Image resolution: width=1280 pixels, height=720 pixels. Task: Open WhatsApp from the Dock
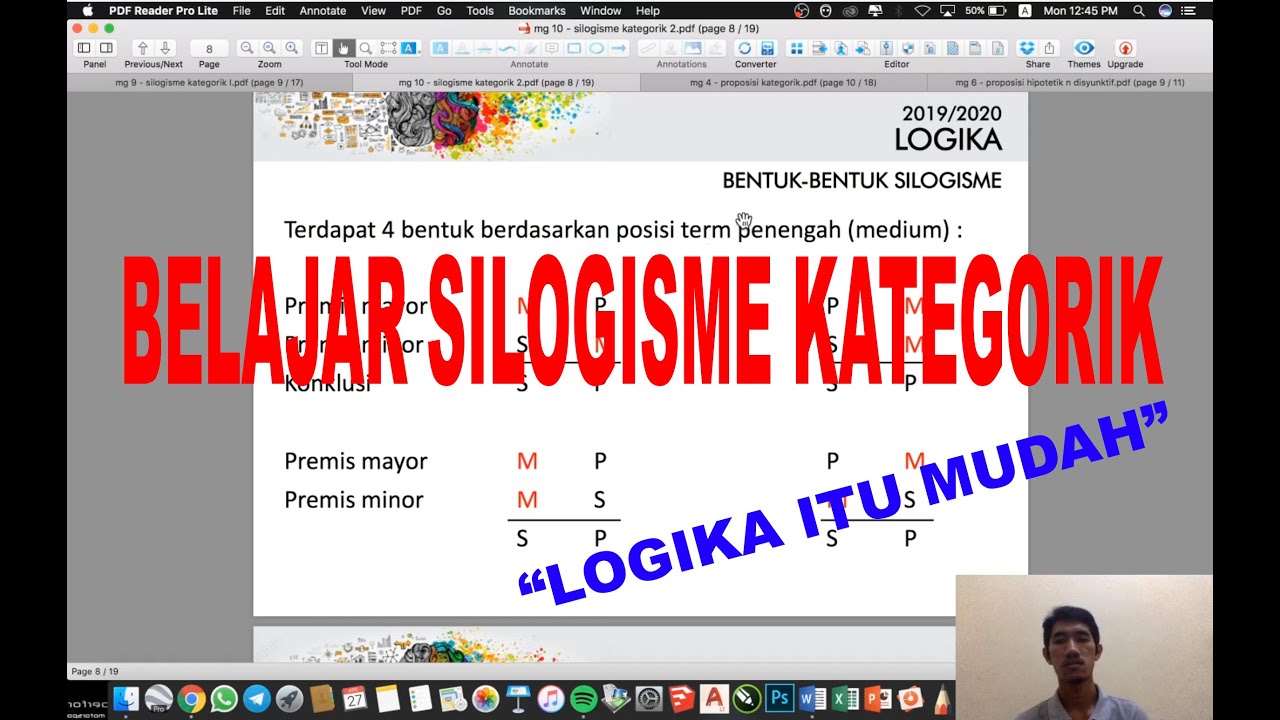(x=224, y=699)
